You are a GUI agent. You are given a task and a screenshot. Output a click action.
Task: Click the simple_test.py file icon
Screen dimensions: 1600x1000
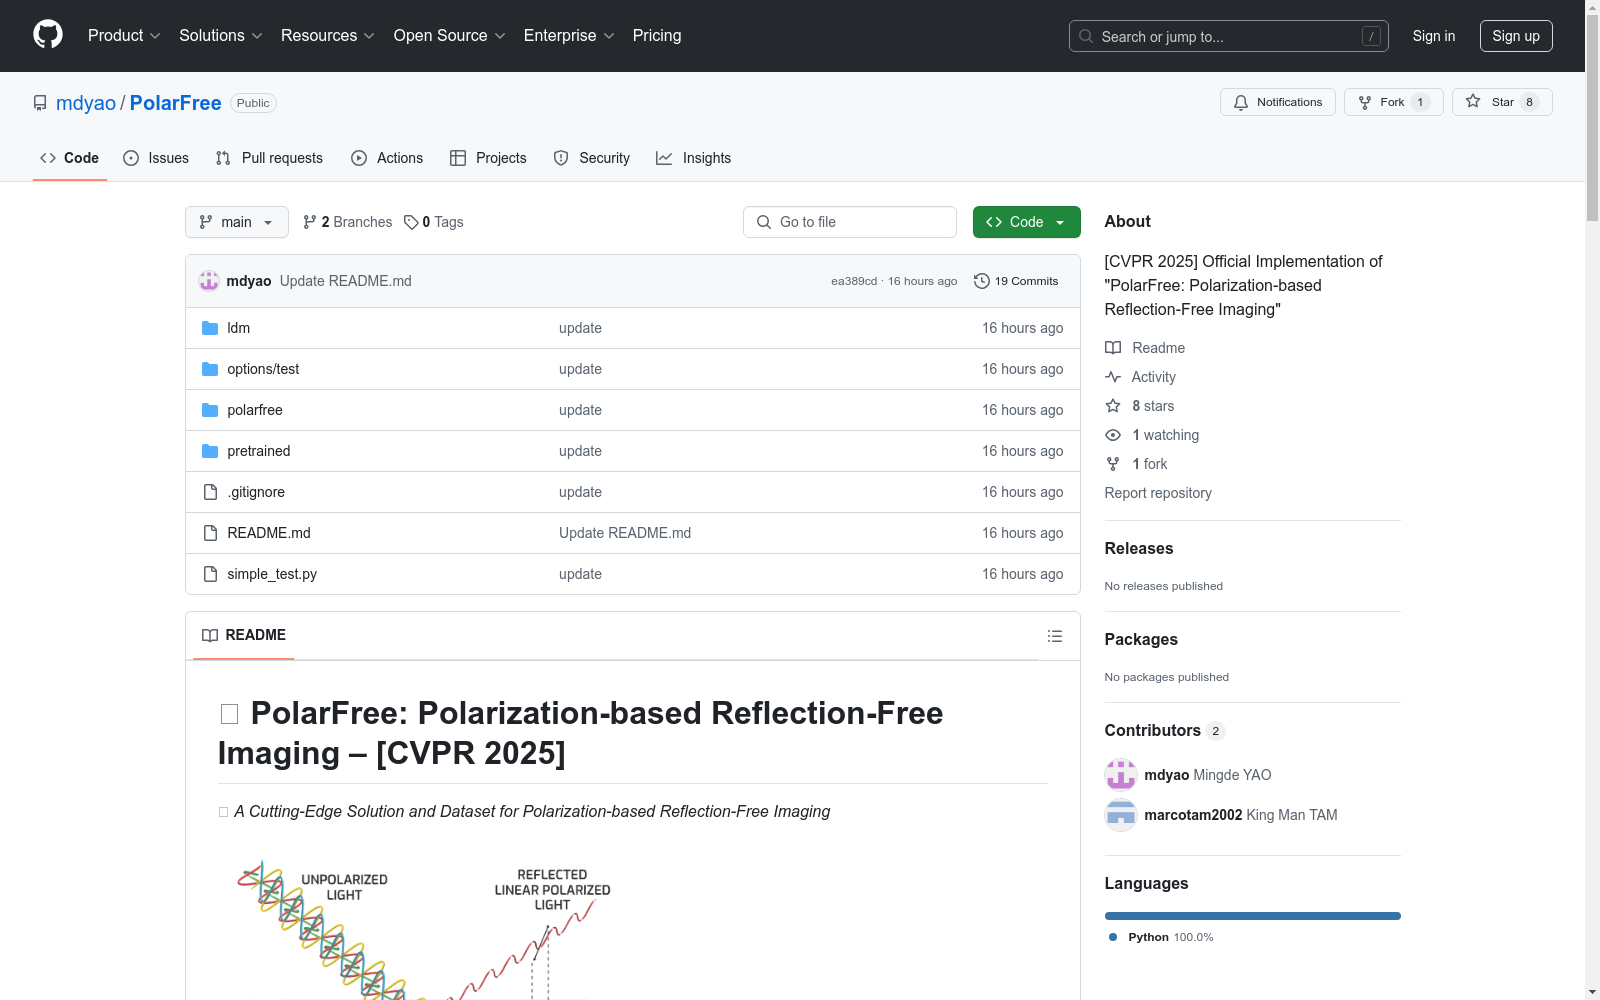pyautogui.click(x=210, y=574)
